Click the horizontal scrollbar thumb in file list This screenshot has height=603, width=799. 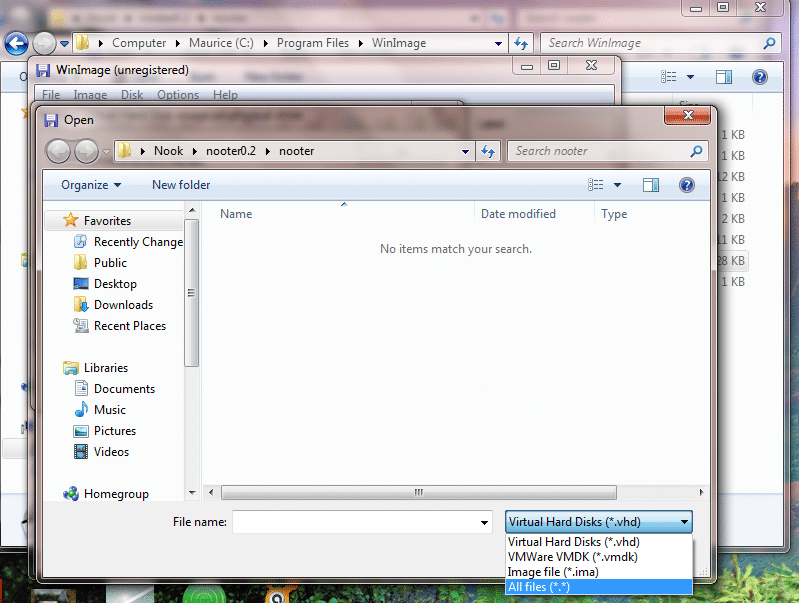418,492
